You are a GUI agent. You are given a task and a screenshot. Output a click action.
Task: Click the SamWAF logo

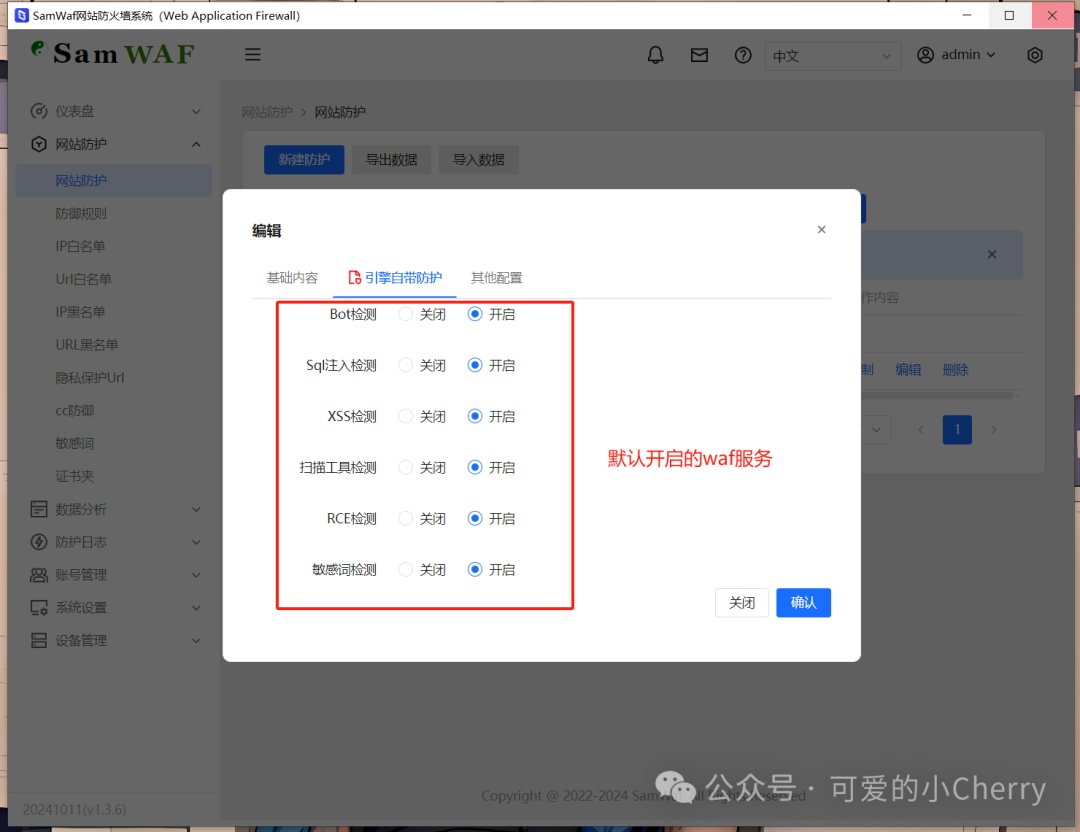(114, 53)
